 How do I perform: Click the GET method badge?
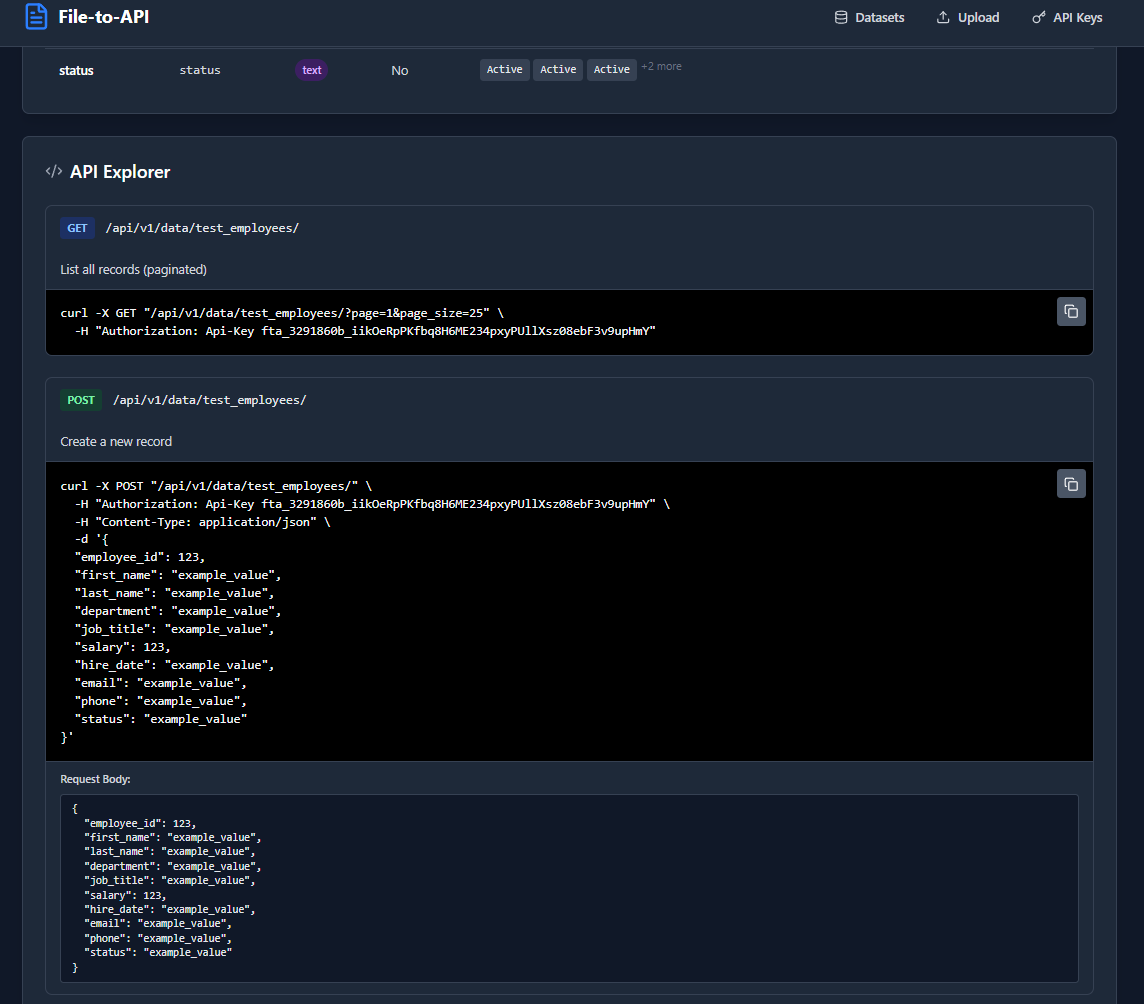point(77,228)
